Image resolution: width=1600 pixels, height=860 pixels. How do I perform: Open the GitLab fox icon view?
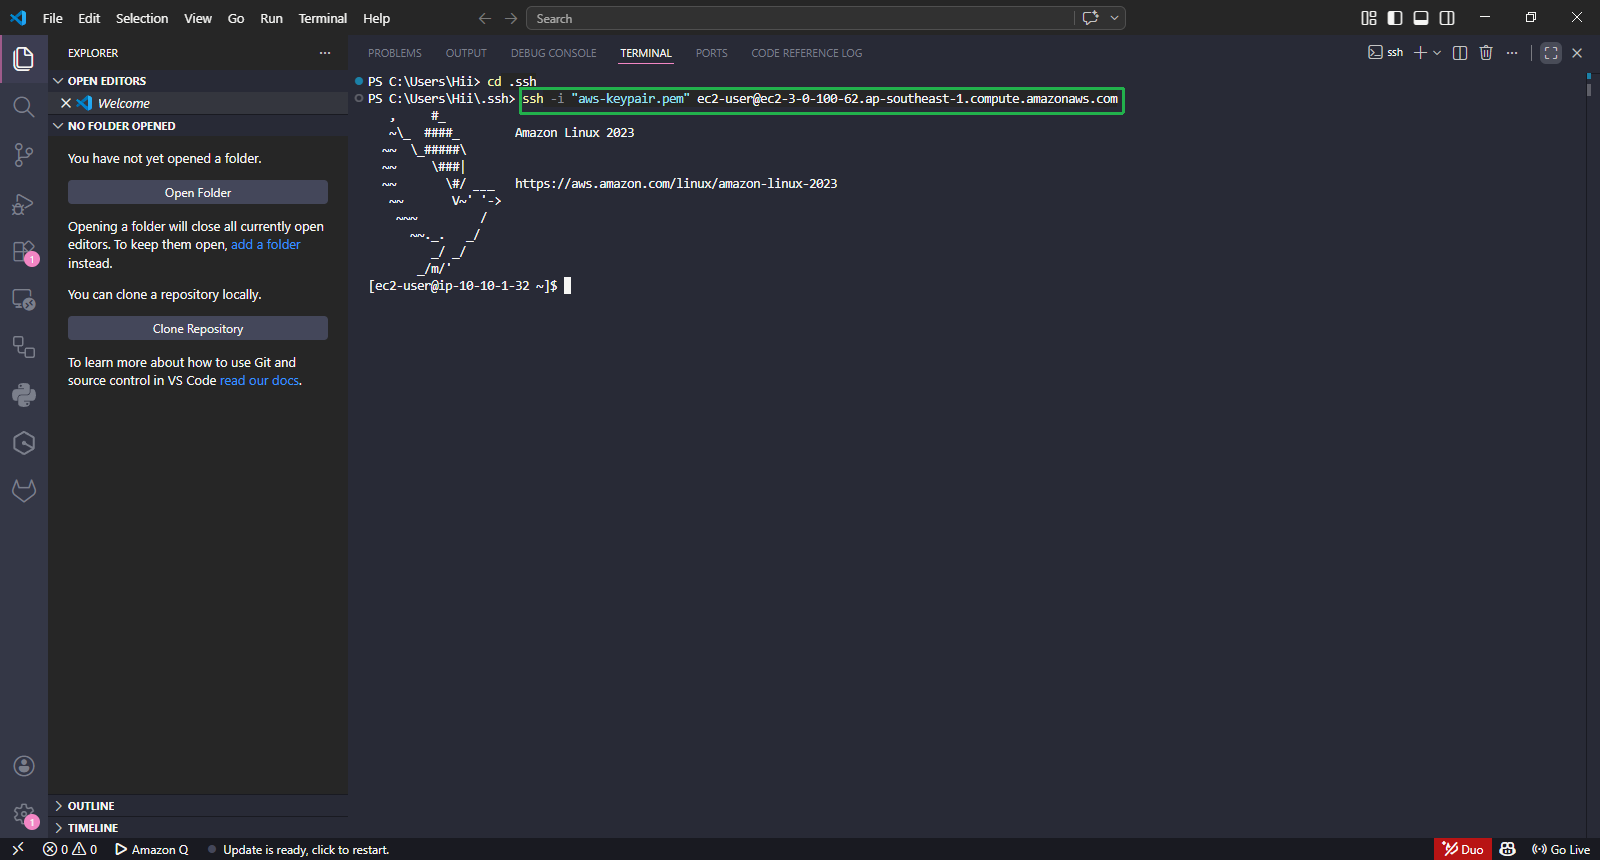point(24,490)
